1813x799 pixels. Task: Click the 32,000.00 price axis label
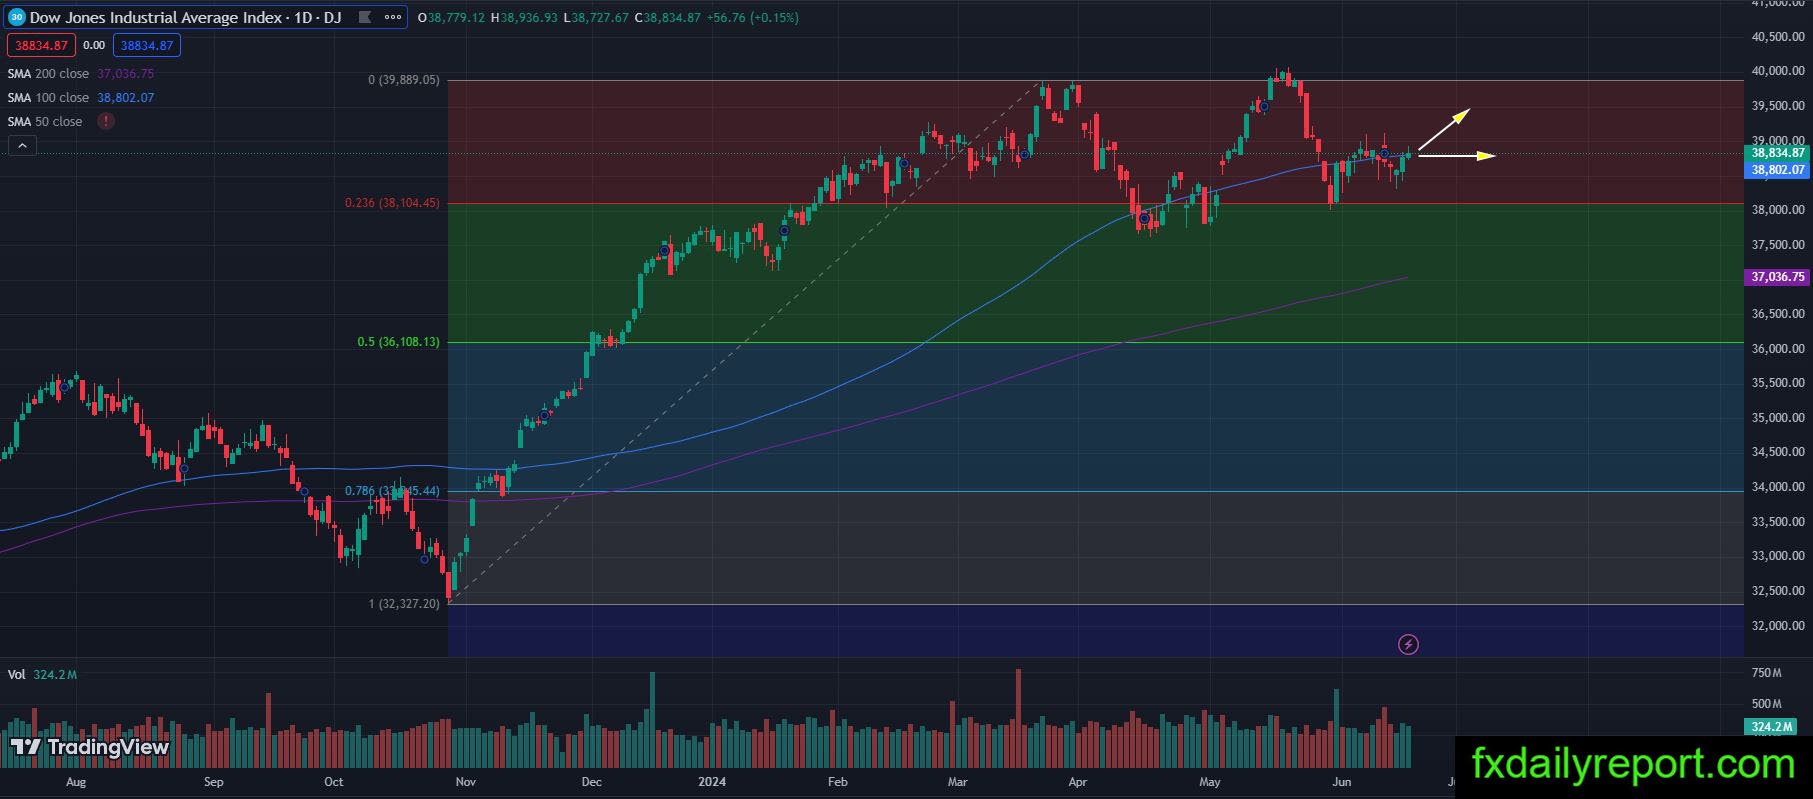coord(1778,626)
